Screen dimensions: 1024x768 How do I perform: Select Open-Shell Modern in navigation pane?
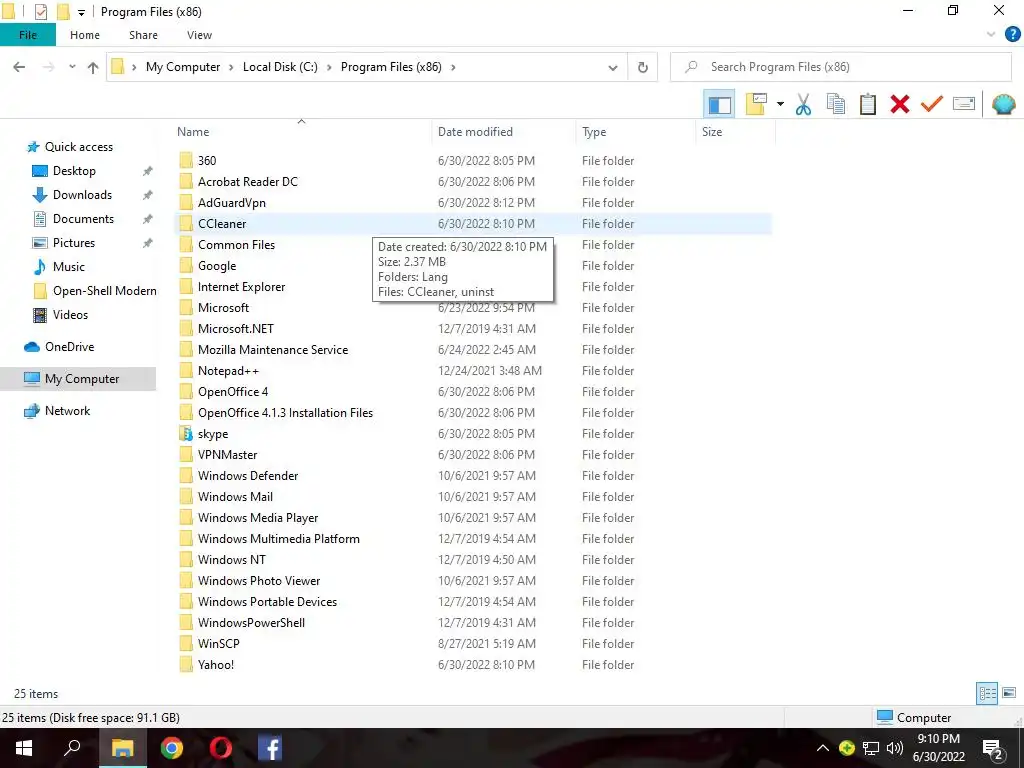click(104, 291)
